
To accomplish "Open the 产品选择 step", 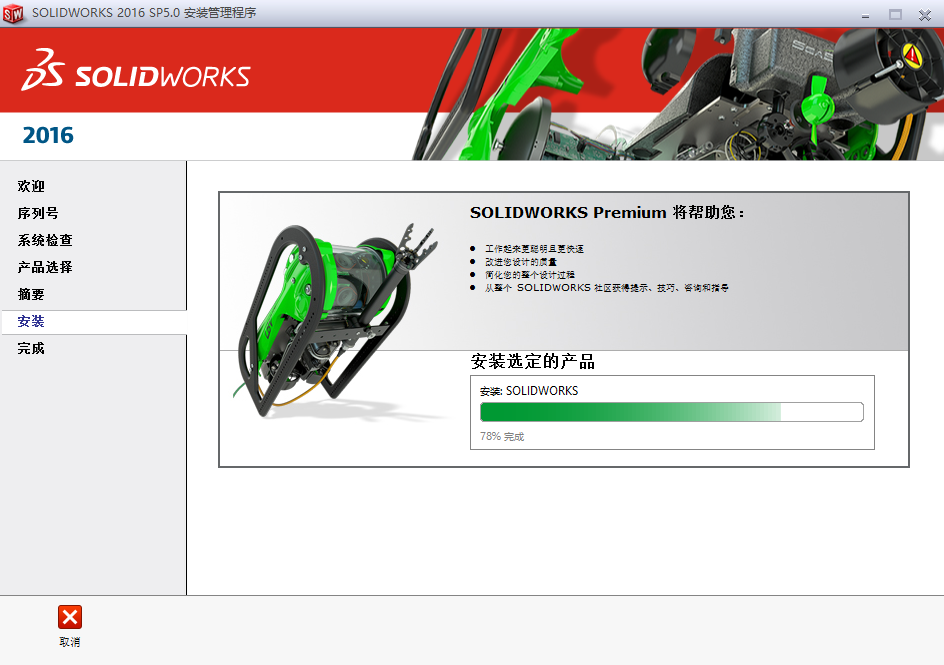I will click(44, 267).
